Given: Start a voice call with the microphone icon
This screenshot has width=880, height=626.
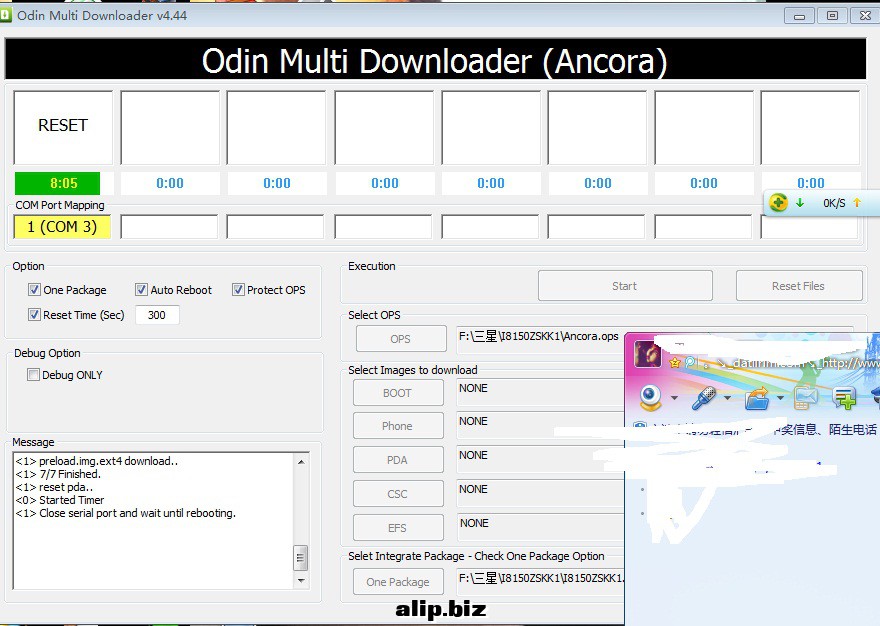Looking at the screenshot, I should 703,397.
